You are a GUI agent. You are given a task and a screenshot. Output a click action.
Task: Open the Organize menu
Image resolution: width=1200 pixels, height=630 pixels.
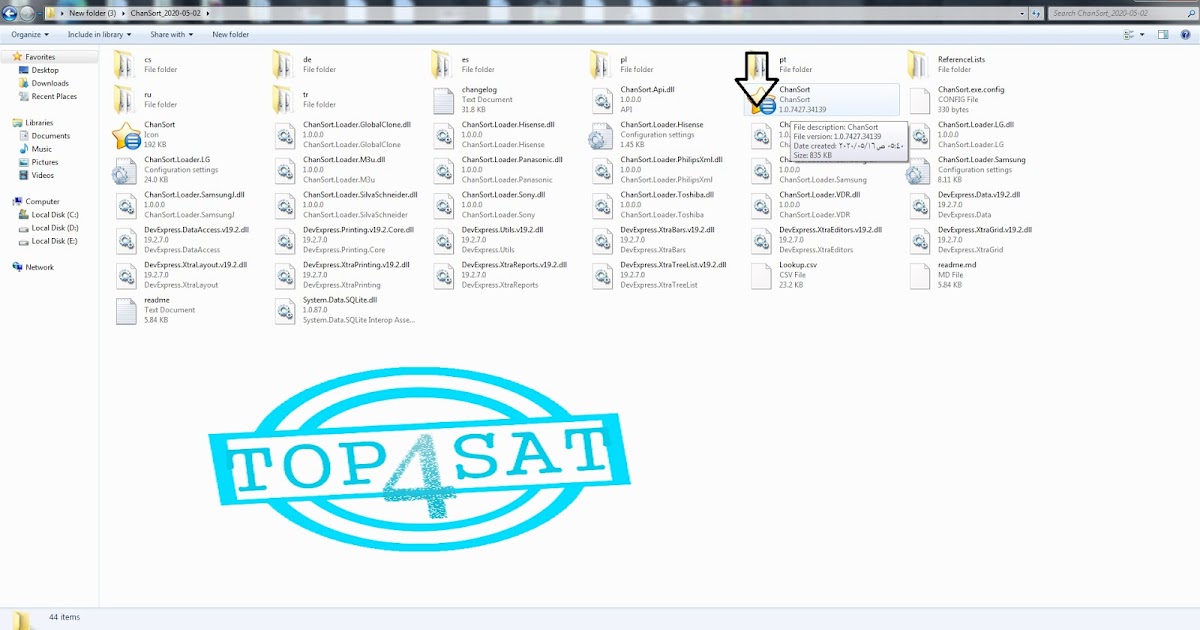[x=29, y=34]
